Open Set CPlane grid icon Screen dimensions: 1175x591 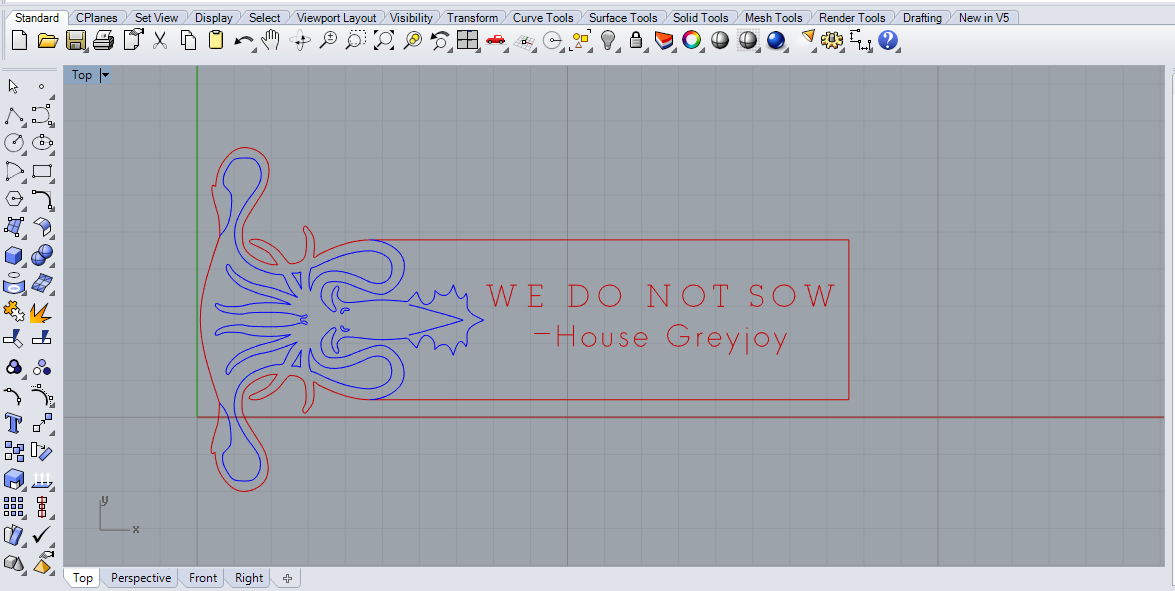coord(525,40)
